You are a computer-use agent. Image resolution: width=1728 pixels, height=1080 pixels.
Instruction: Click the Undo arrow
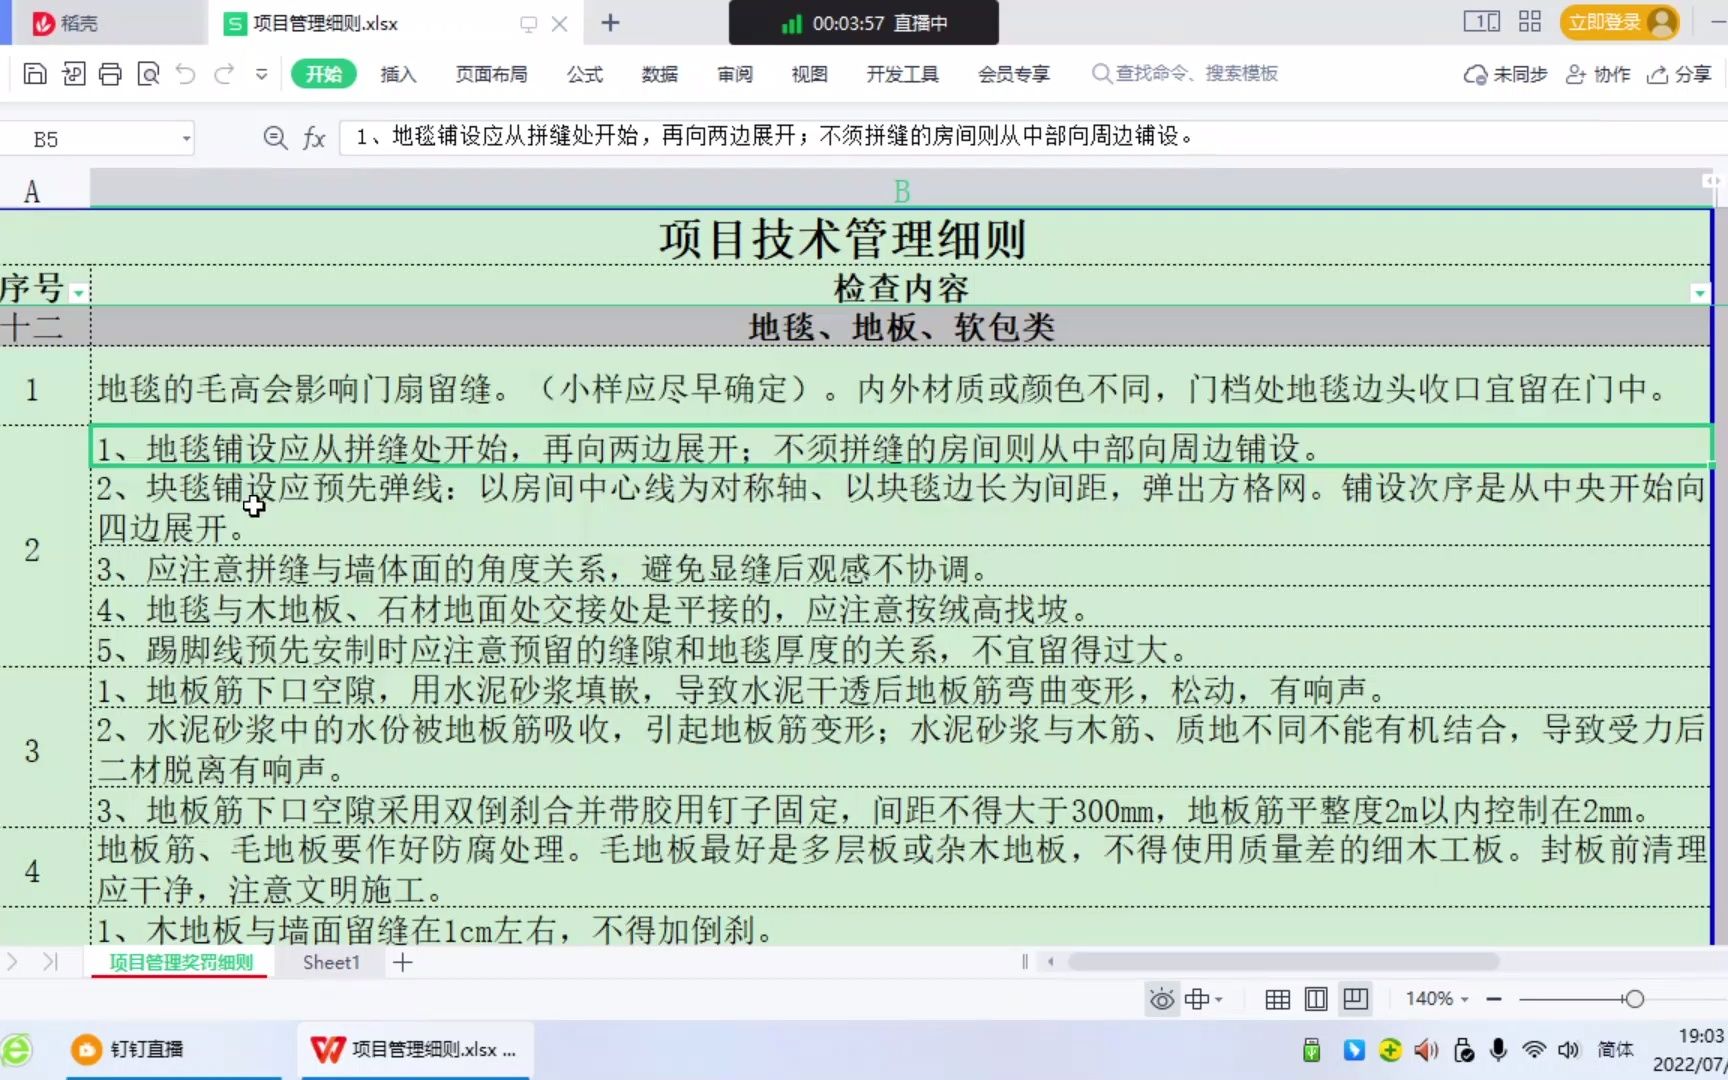point(186,74)
